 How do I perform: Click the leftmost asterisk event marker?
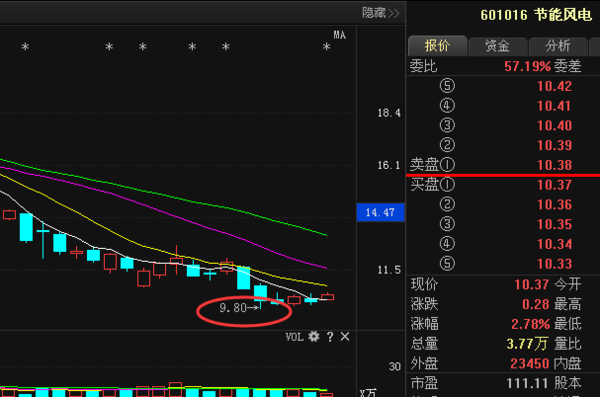[25, 47]
